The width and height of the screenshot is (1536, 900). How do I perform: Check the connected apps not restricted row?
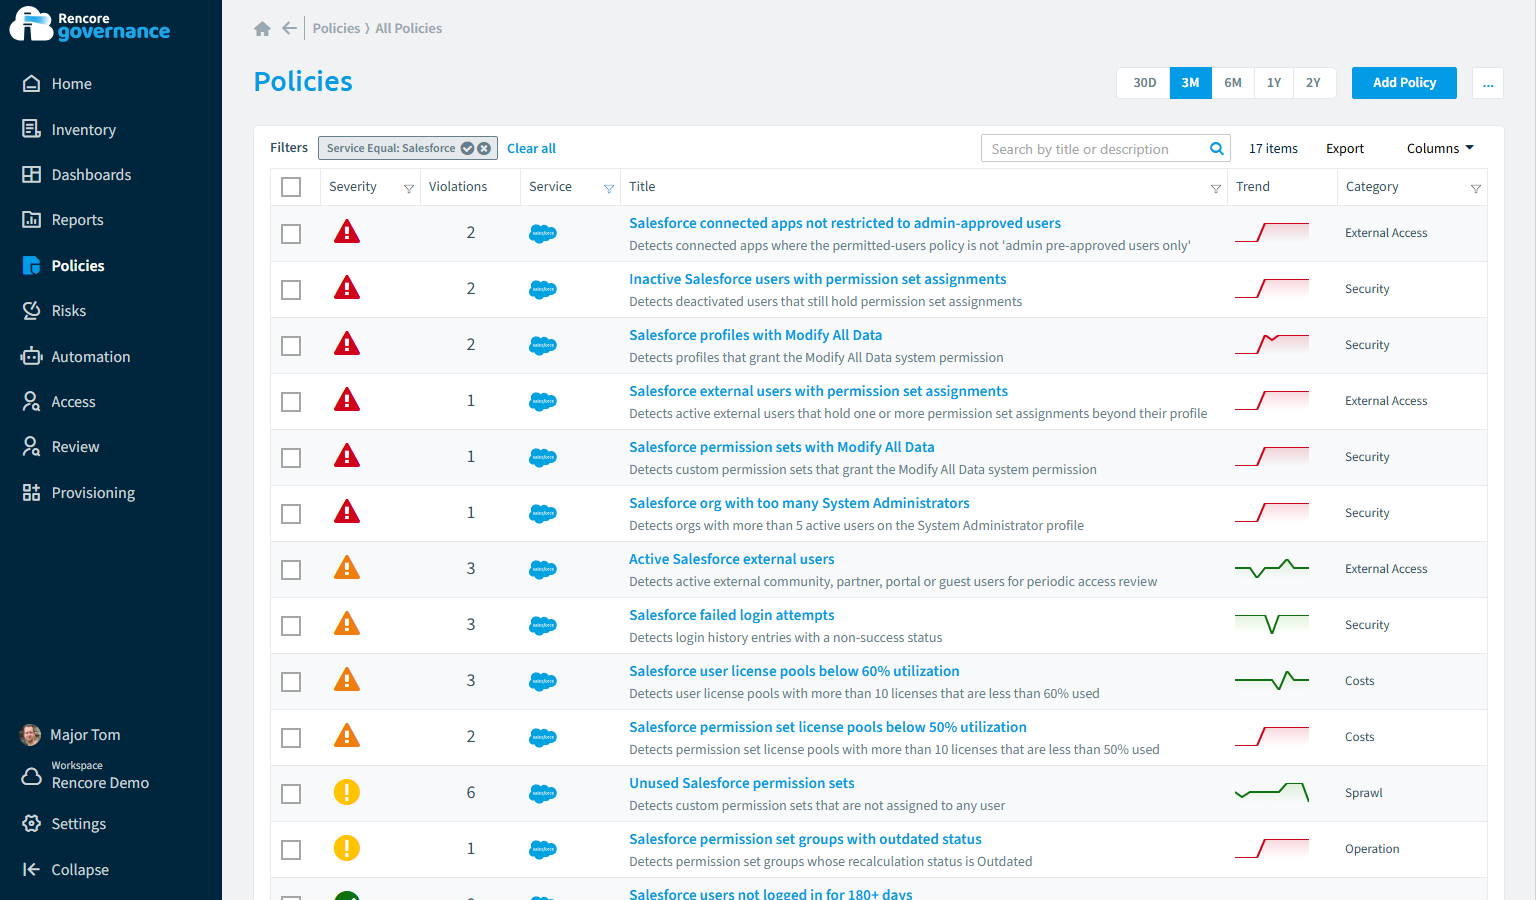tap(291, 234)
